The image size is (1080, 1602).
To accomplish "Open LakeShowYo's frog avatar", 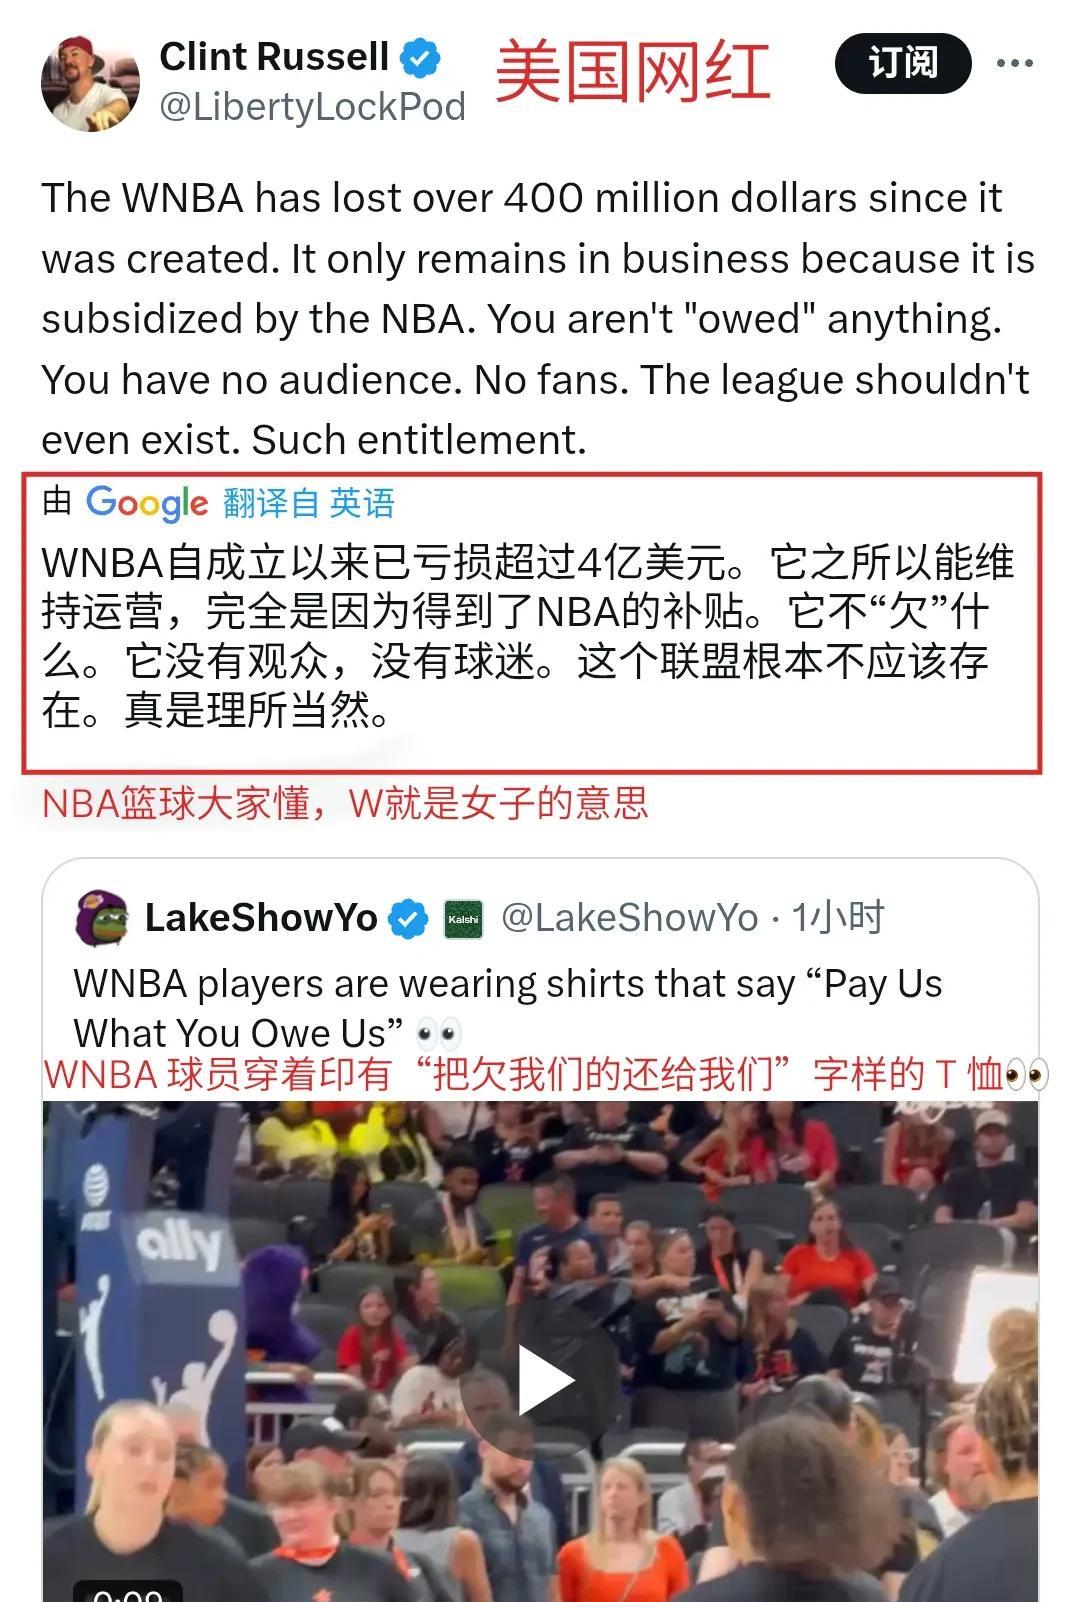I will (x=102, y=918).
